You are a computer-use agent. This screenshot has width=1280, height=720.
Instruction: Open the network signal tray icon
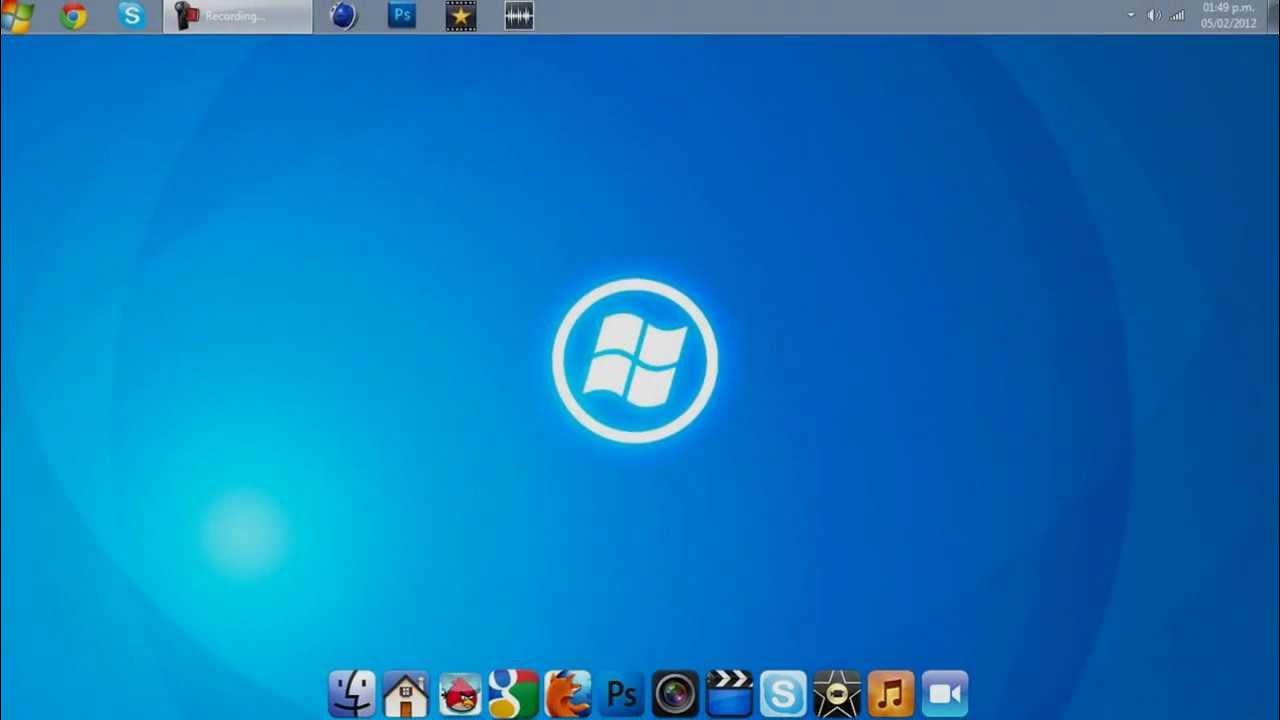(x=1178, y=16)
